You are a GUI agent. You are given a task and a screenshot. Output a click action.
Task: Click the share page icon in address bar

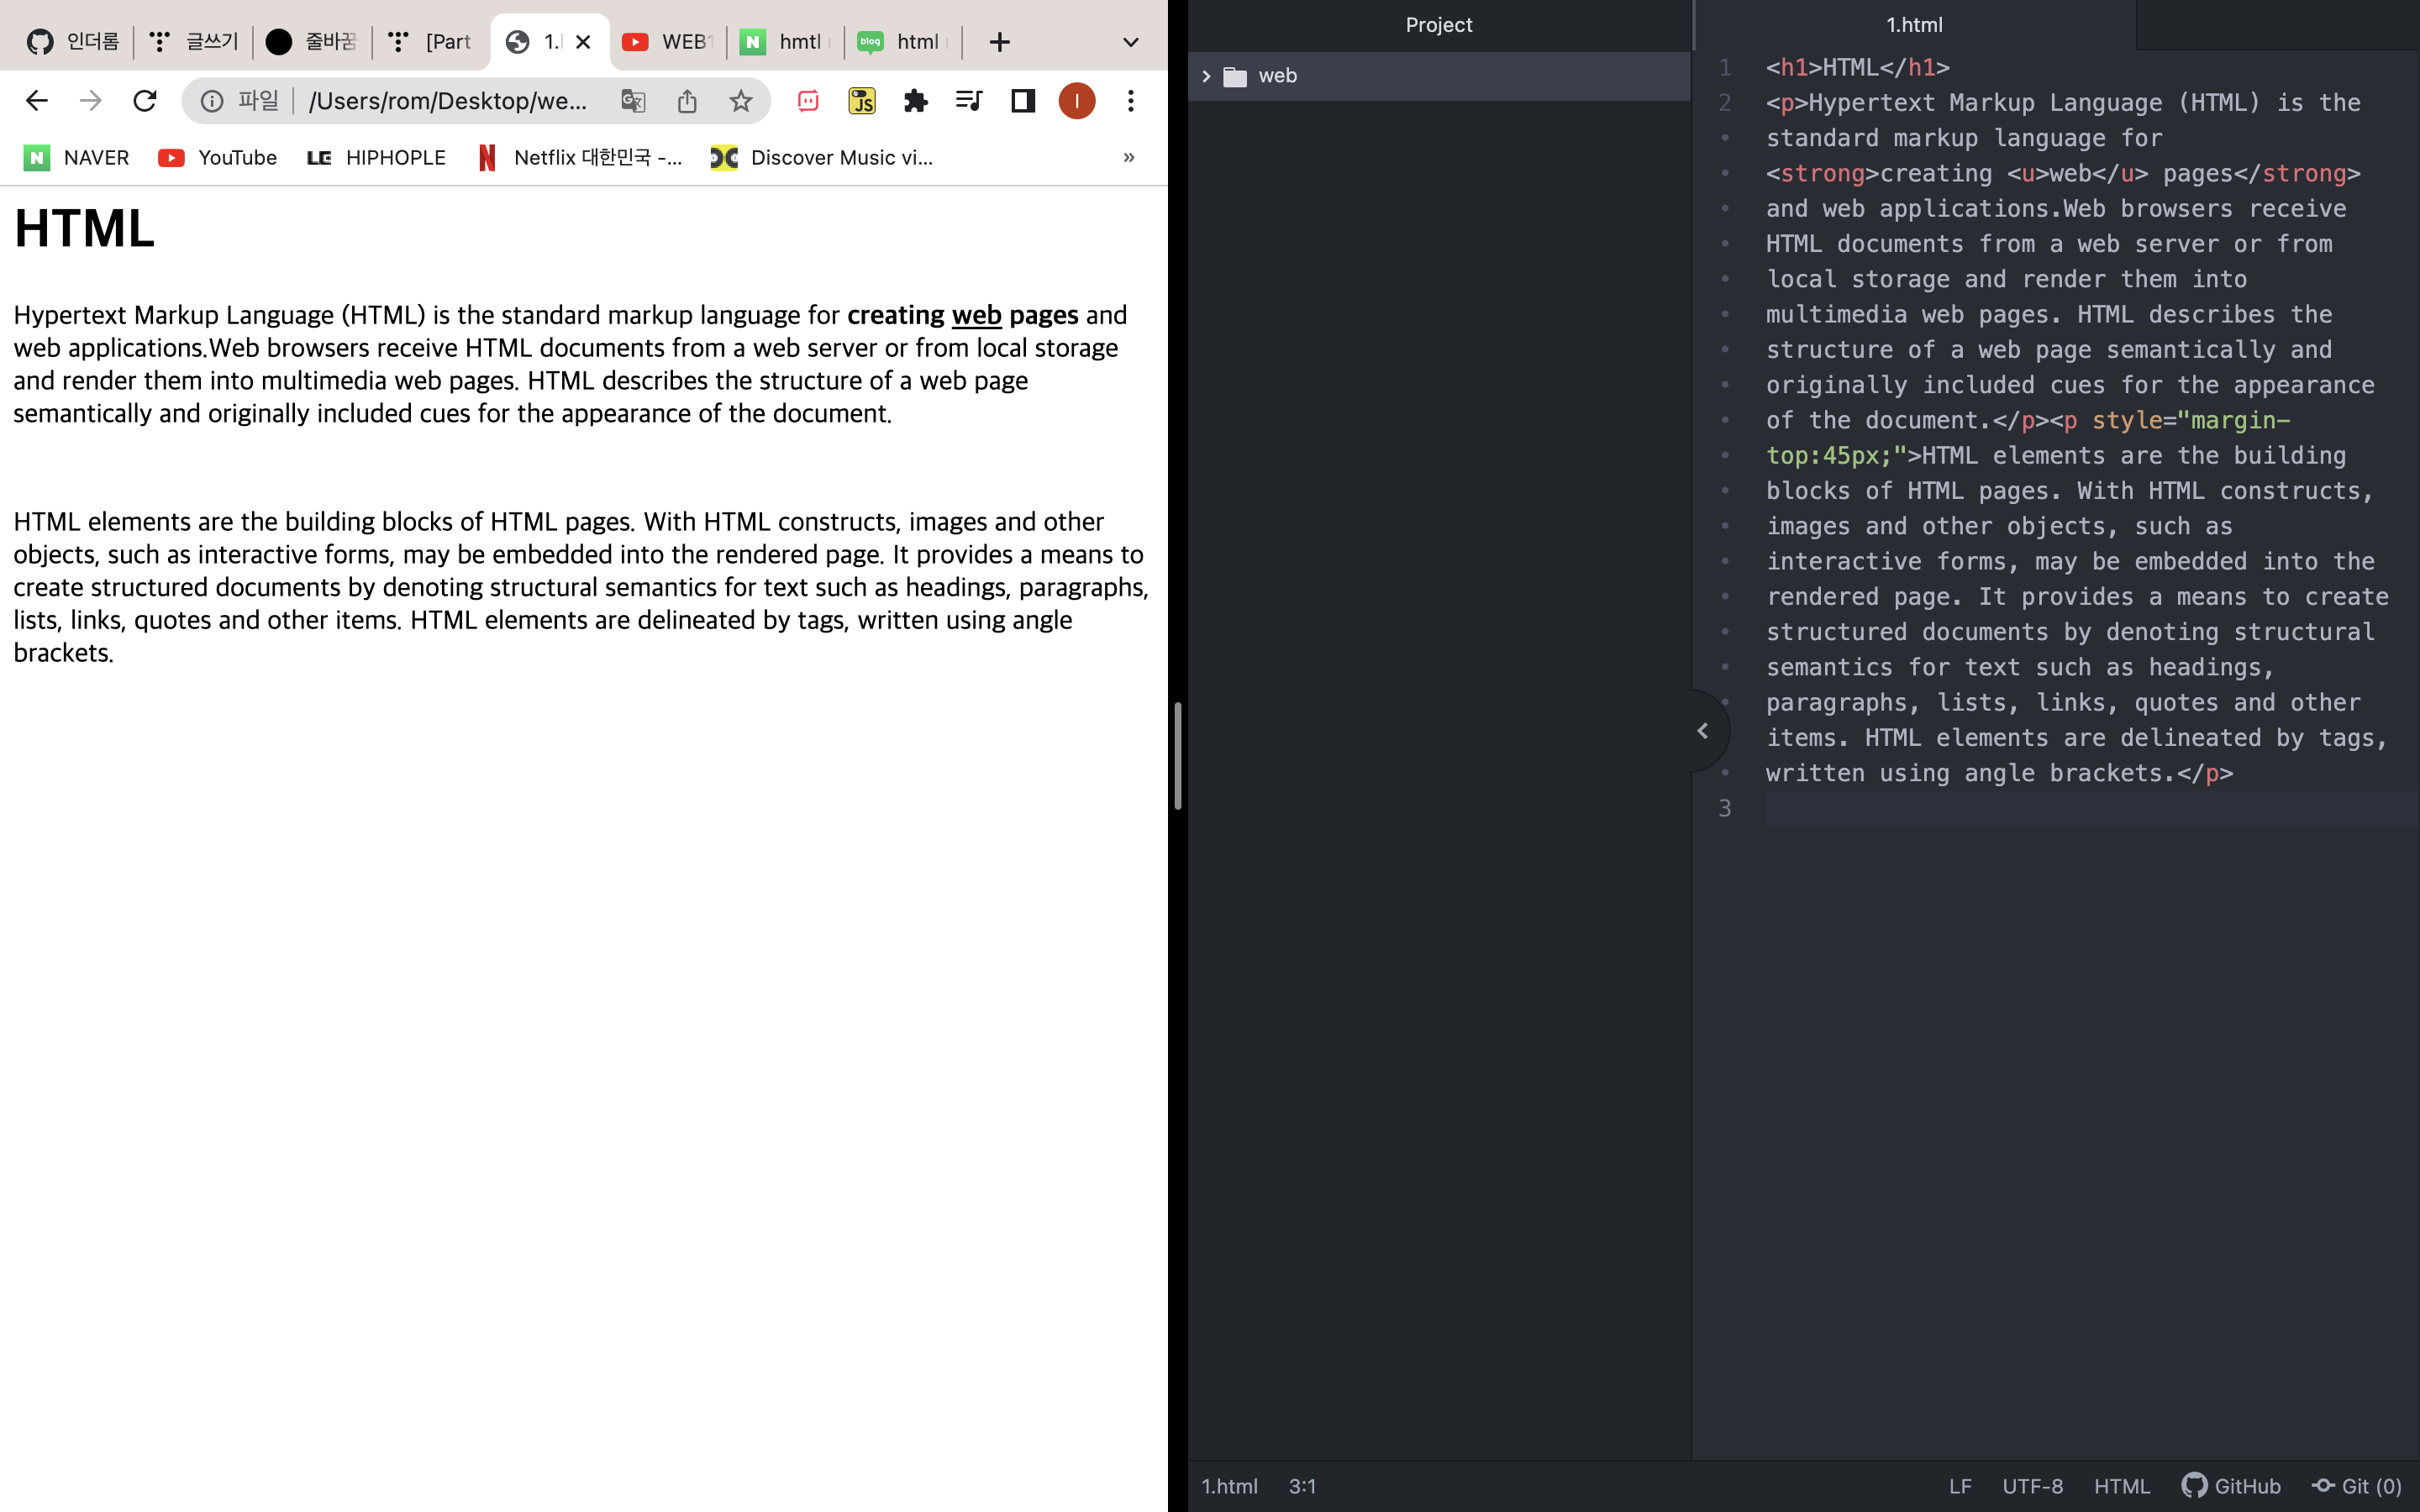tap(687, 101)
